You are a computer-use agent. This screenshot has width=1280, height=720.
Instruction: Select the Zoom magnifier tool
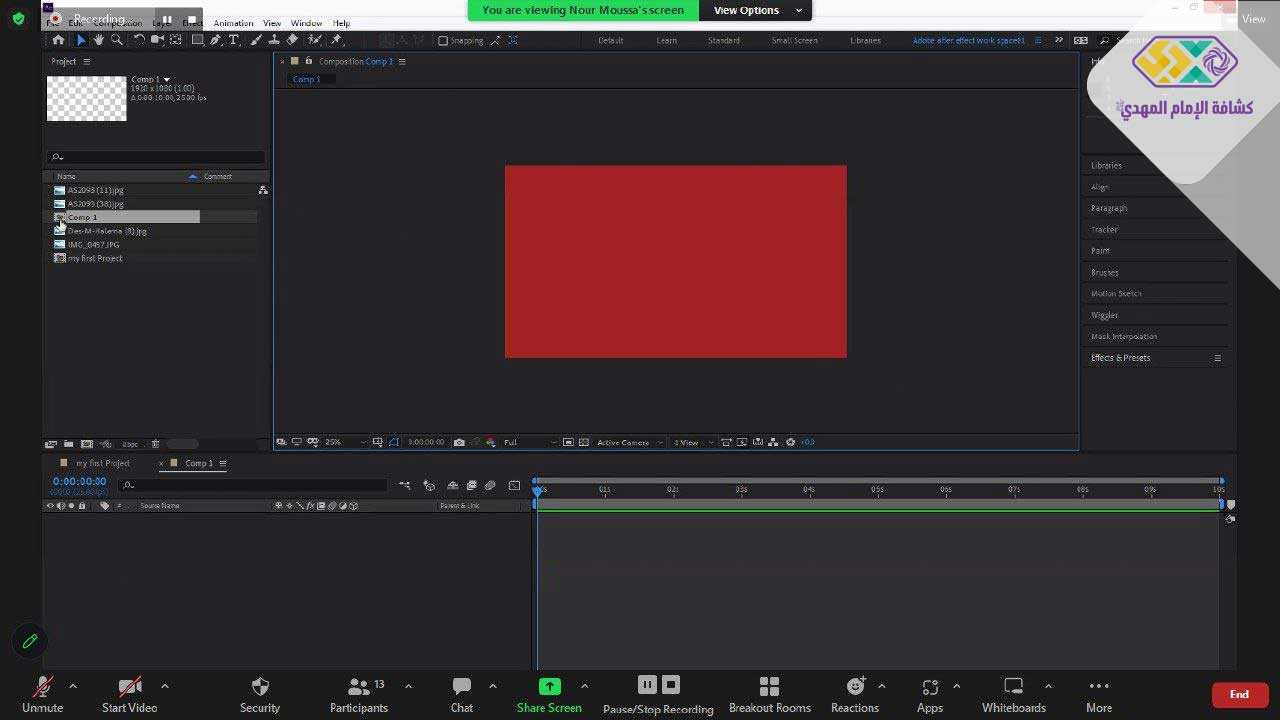coord(117,40)
